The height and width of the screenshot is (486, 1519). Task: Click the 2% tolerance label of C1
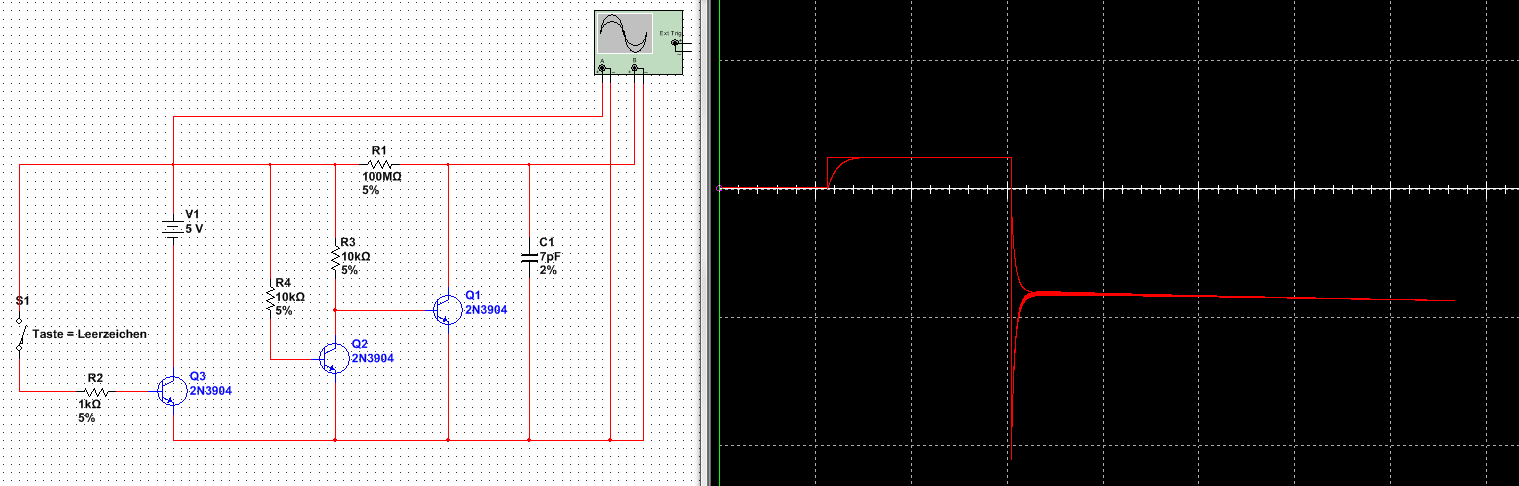[x=548, y=271]
